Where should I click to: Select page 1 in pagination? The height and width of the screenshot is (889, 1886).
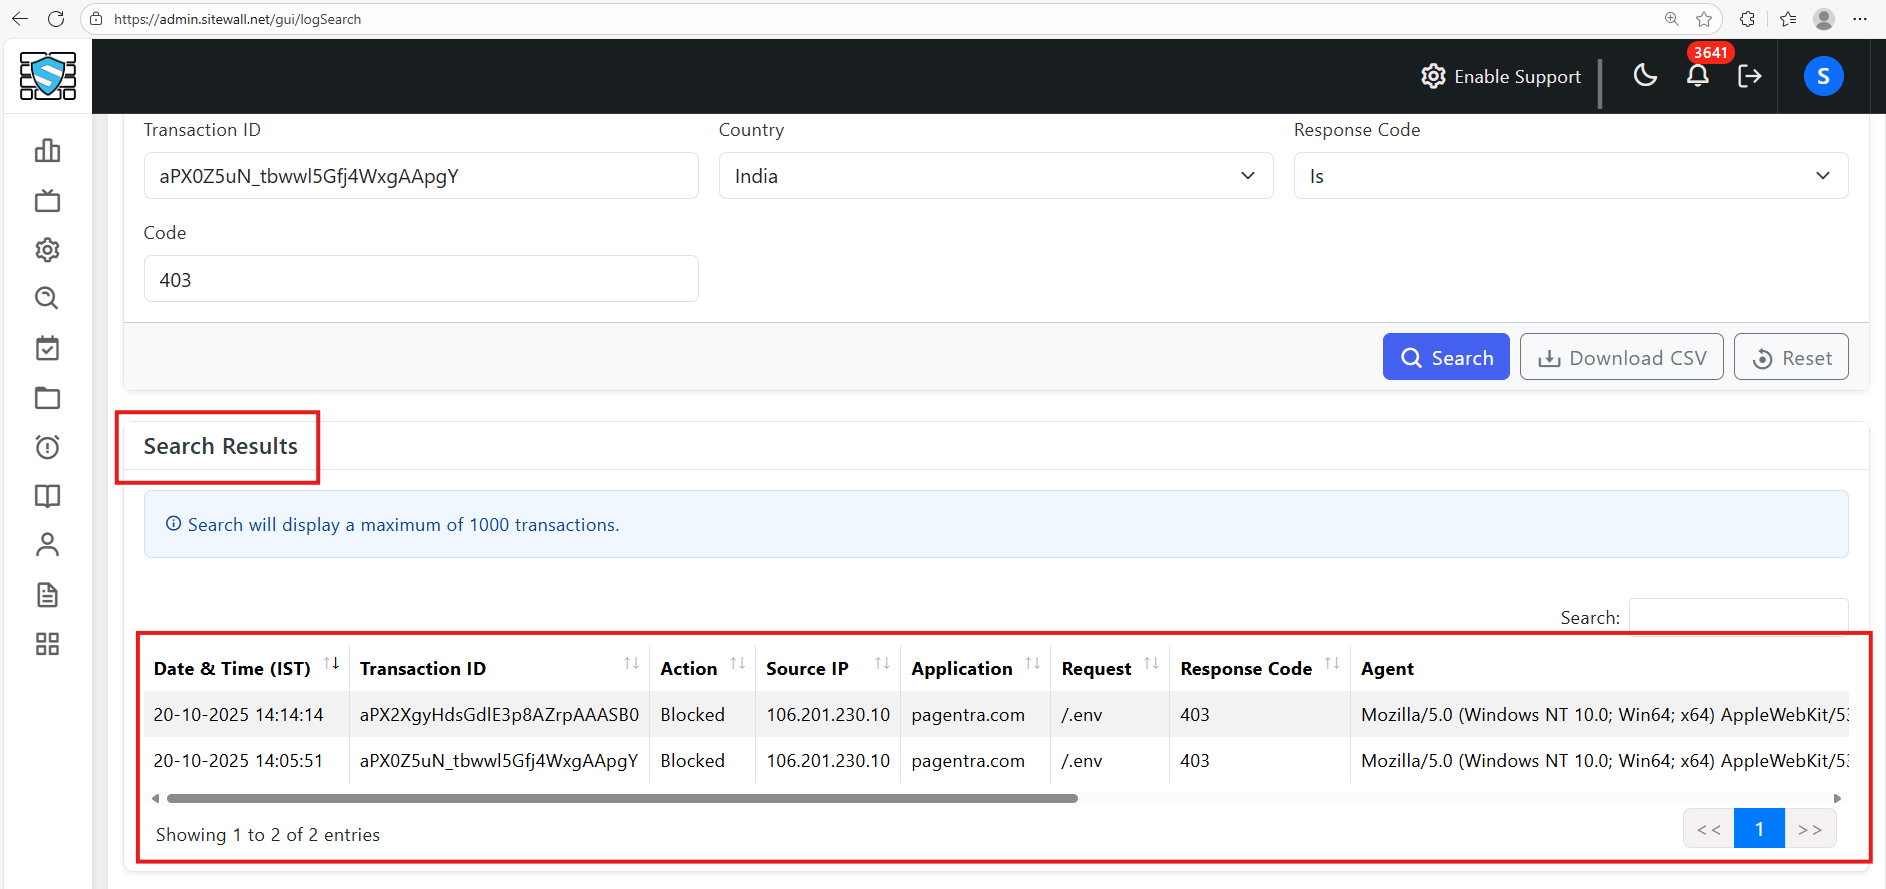point(1759,829)
